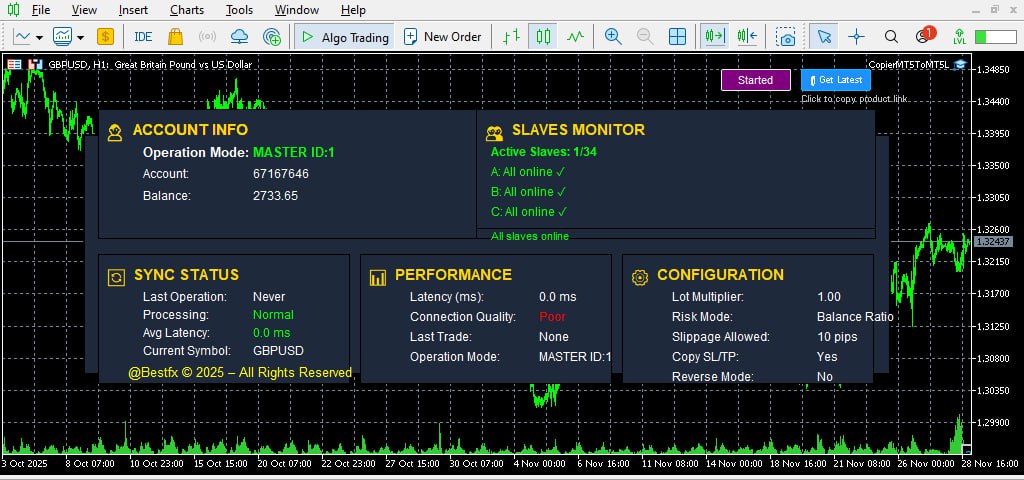Click the MetaTrader candlestick app icon
The height and width of the screenshot is (480, 1024).
pos(13,10)
